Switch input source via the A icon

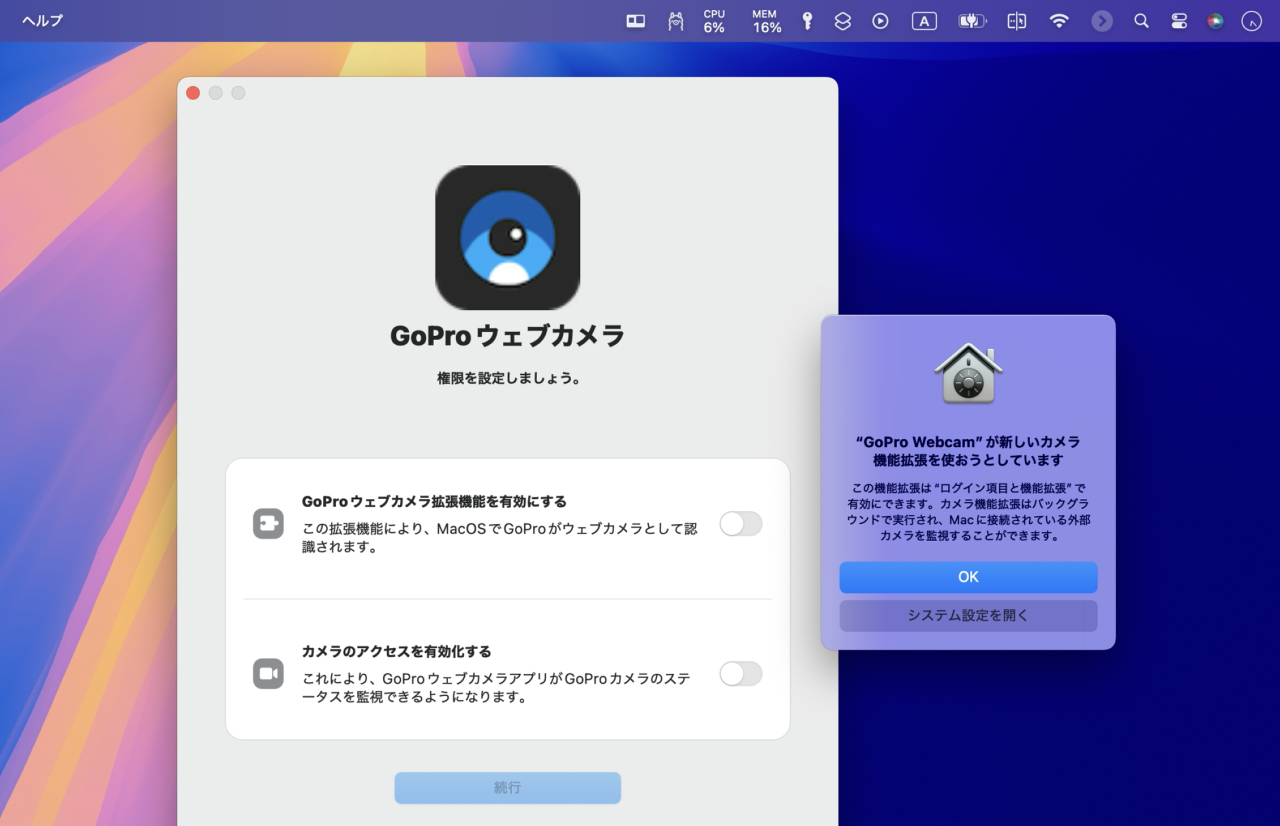[924, 21]
